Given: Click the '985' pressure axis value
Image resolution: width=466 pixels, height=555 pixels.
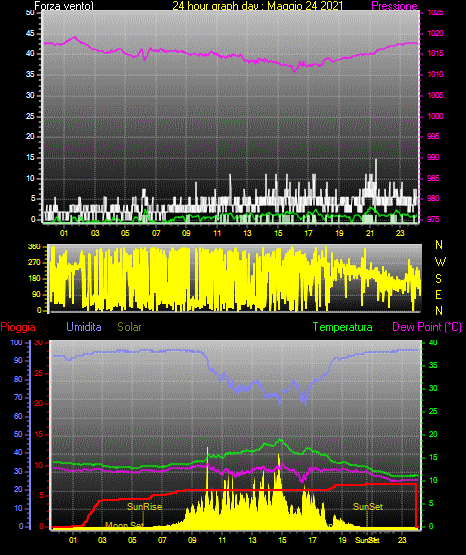Looking at the screenshot, I should coord(433,178).
